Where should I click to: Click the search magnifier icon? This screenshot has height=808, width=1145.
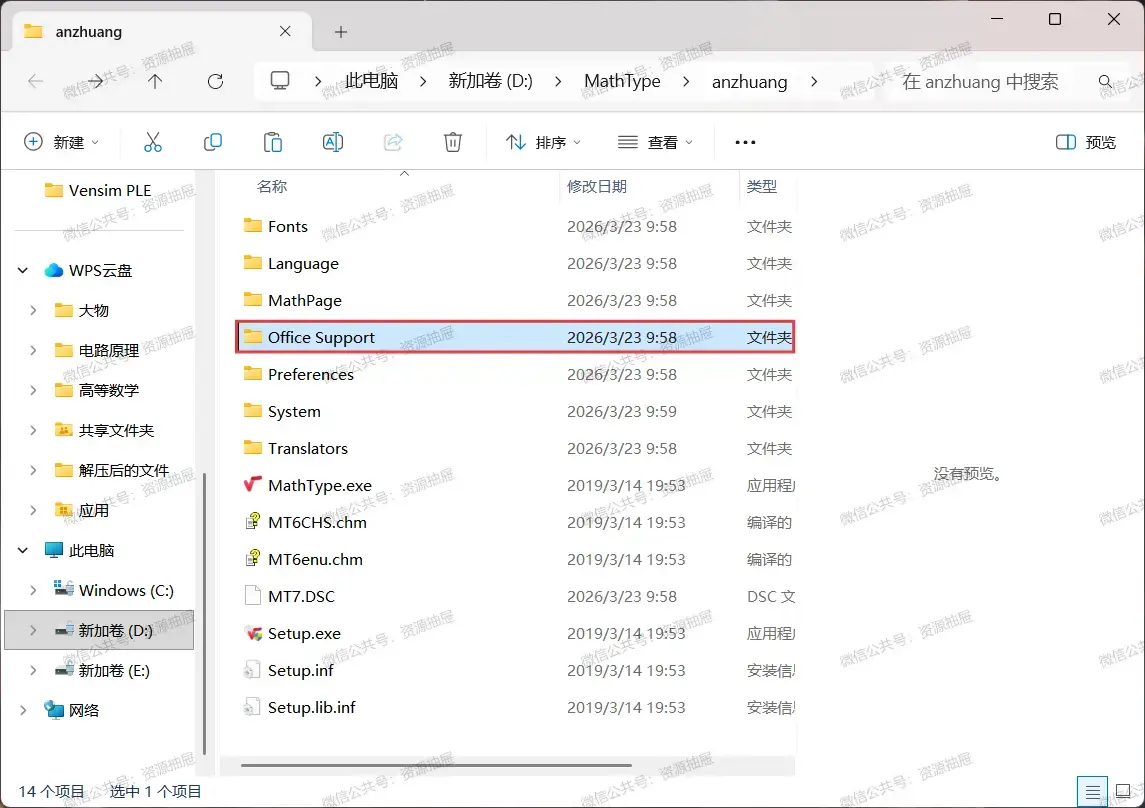pyautogui.click(x=1106, y=81)
